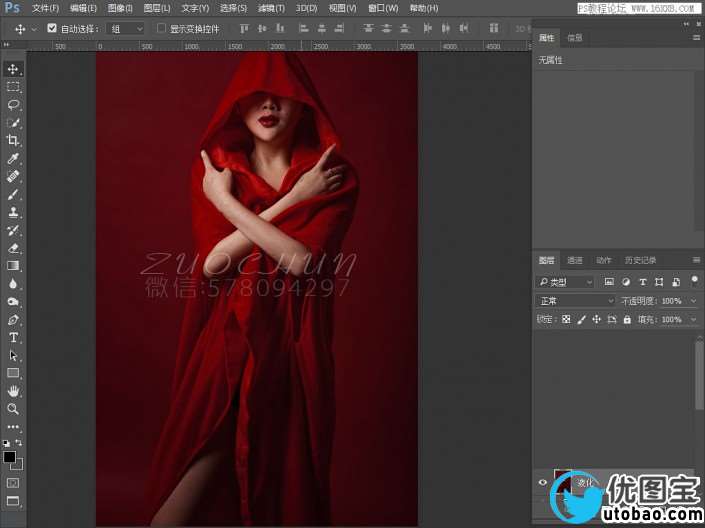Viewport: 705px width, 528px height.
Task: Swap foreground and background colors
Action: tap(19, 443)
